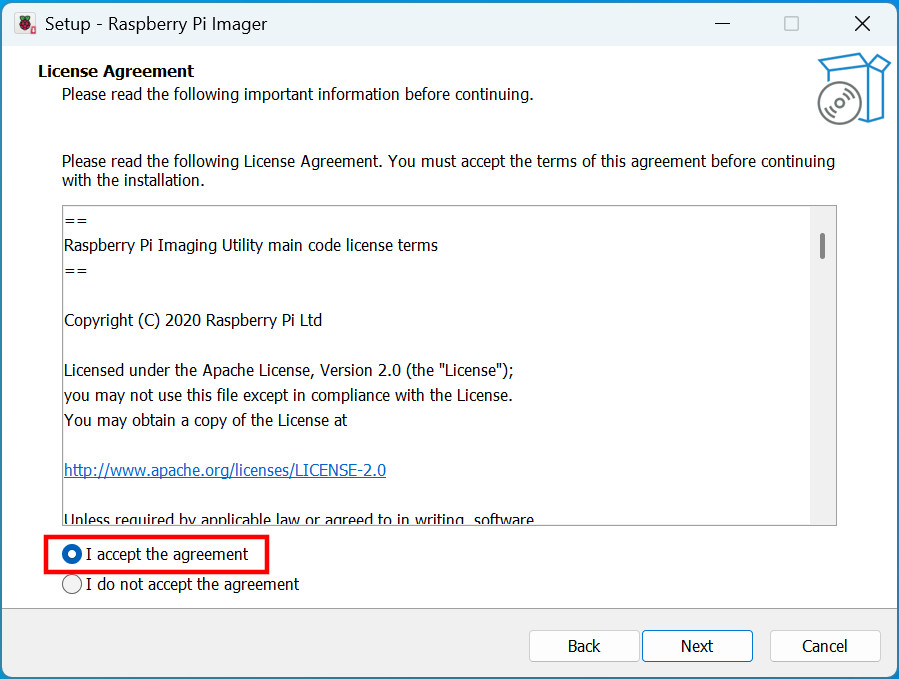Click the "License Agreement" bold heading
The width and height of the screenshot is (899, 679).
click(x=116, y=71)
